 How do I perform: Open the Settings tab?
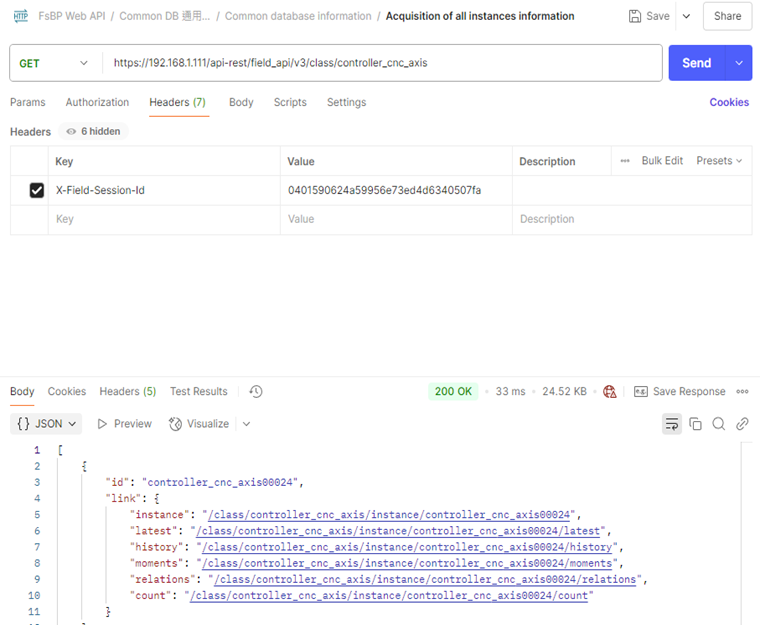(x=347, y=102)
